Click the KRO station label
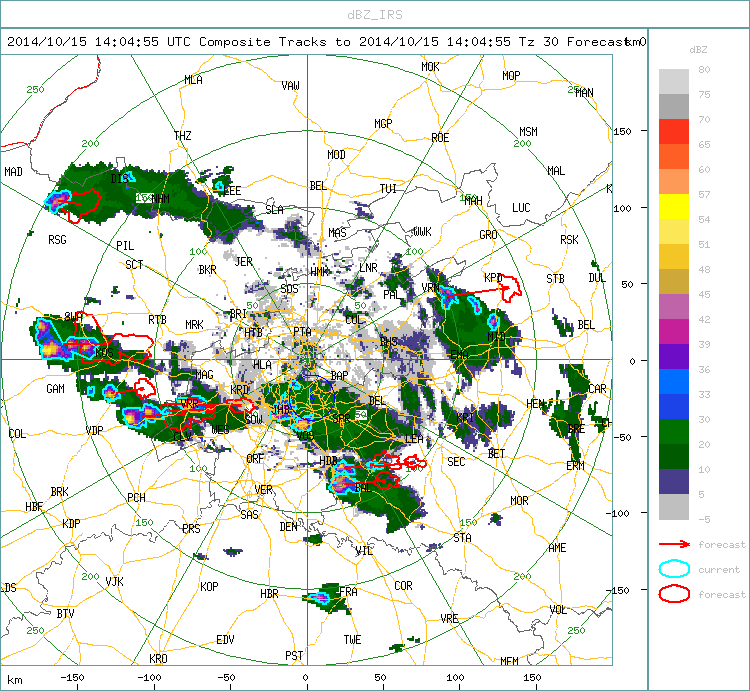 pyautogui.click(x=158, y=659)
